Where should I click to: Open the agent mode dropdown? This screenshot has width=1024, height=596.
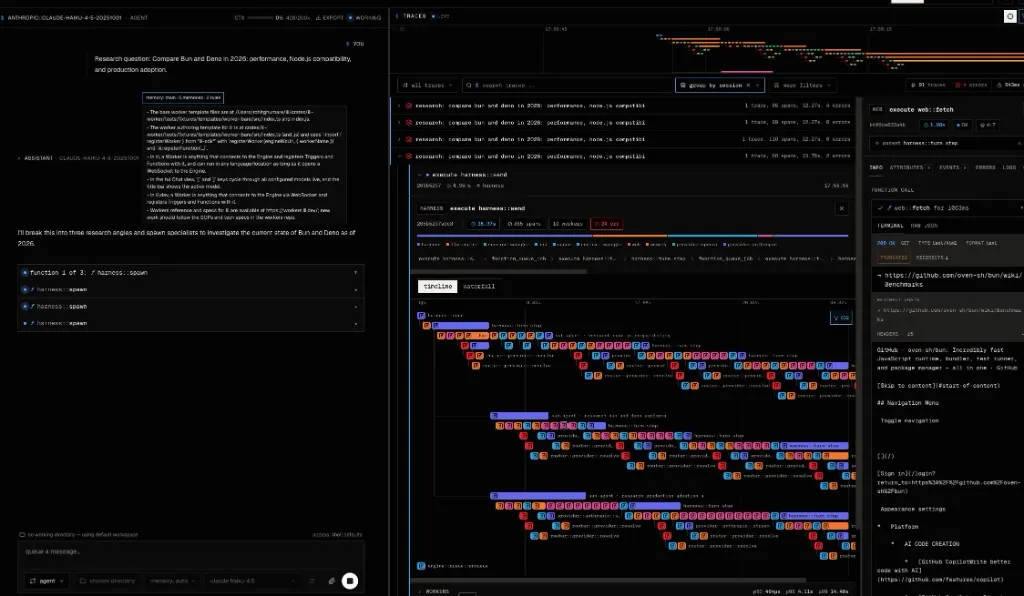point(46,581)
